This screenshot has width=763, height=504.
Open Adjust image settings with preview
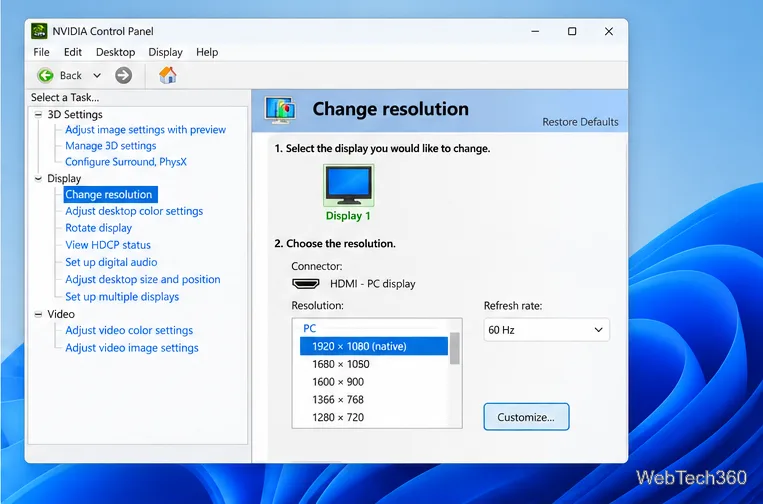(x=145, y=130)
